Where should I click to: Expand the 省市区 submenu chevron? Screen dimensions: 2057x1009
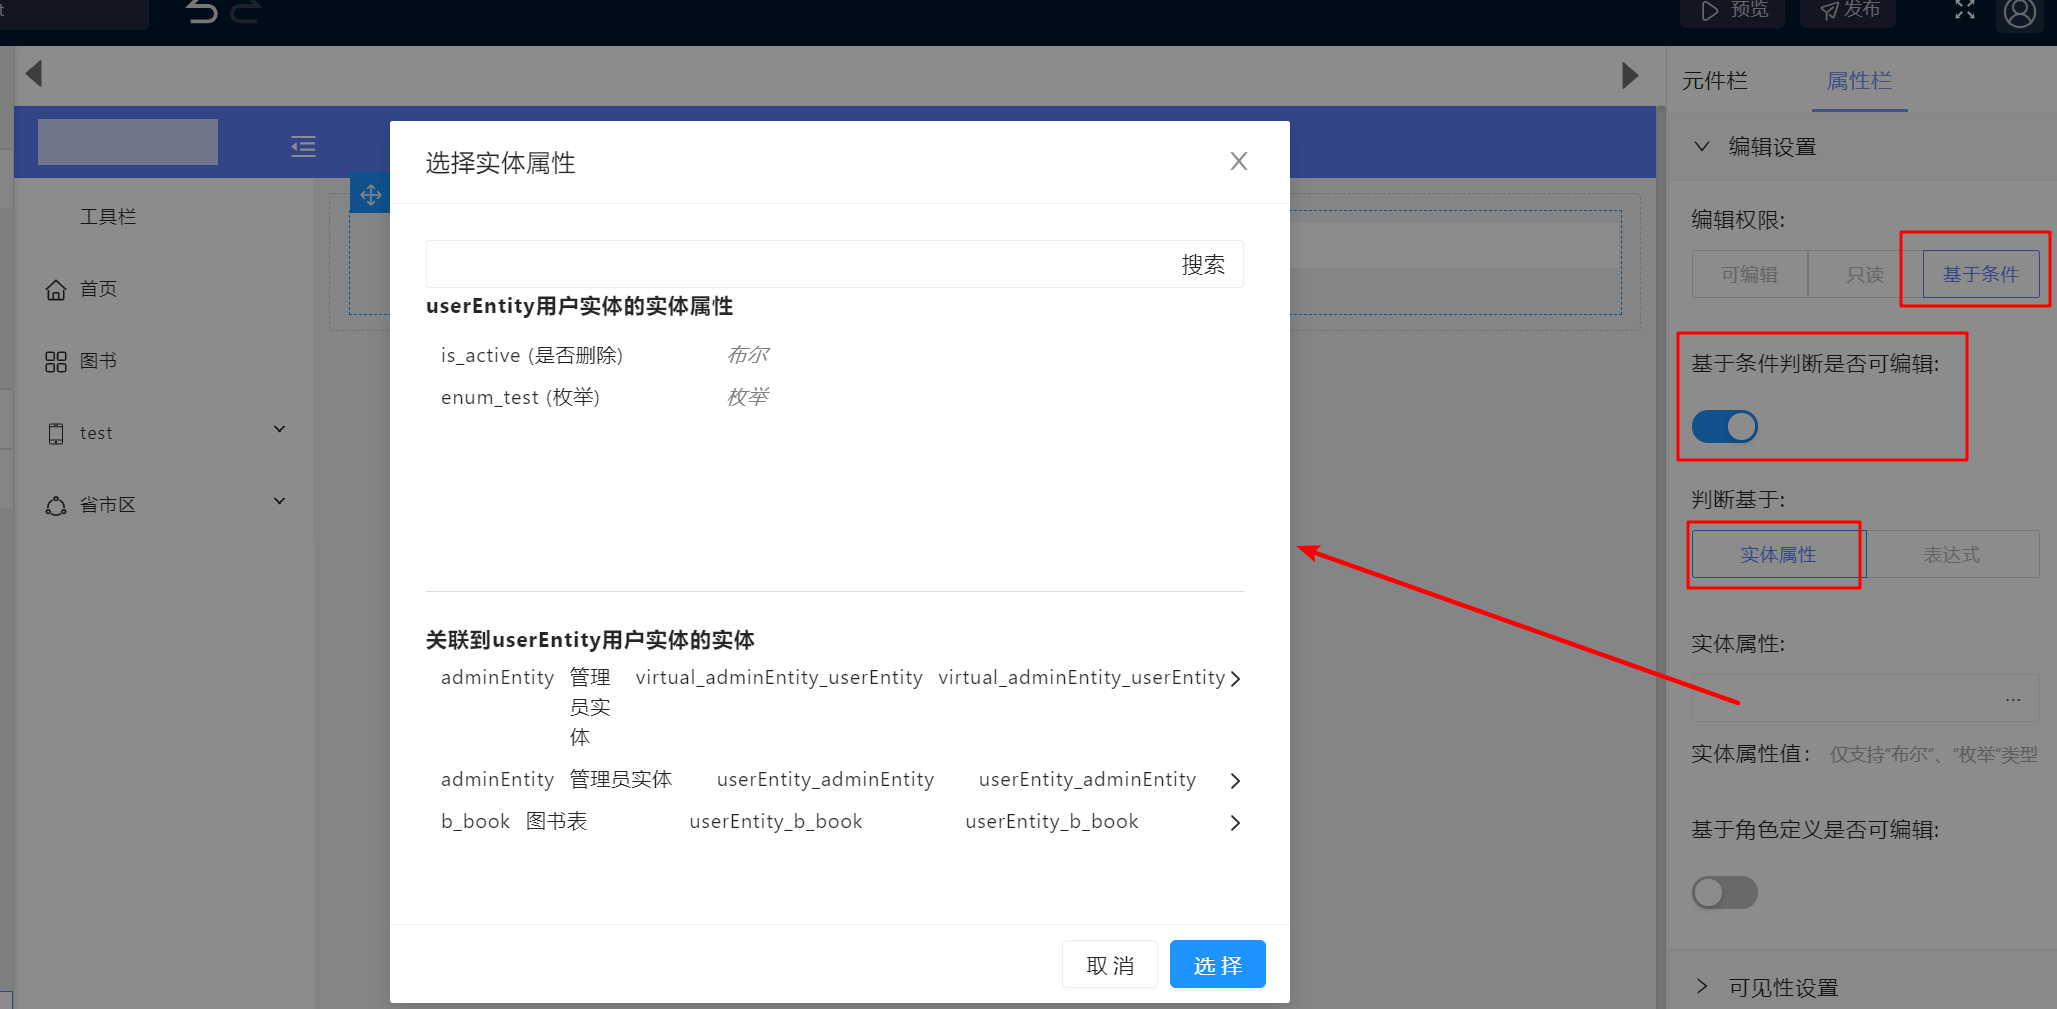click(280, 501)
